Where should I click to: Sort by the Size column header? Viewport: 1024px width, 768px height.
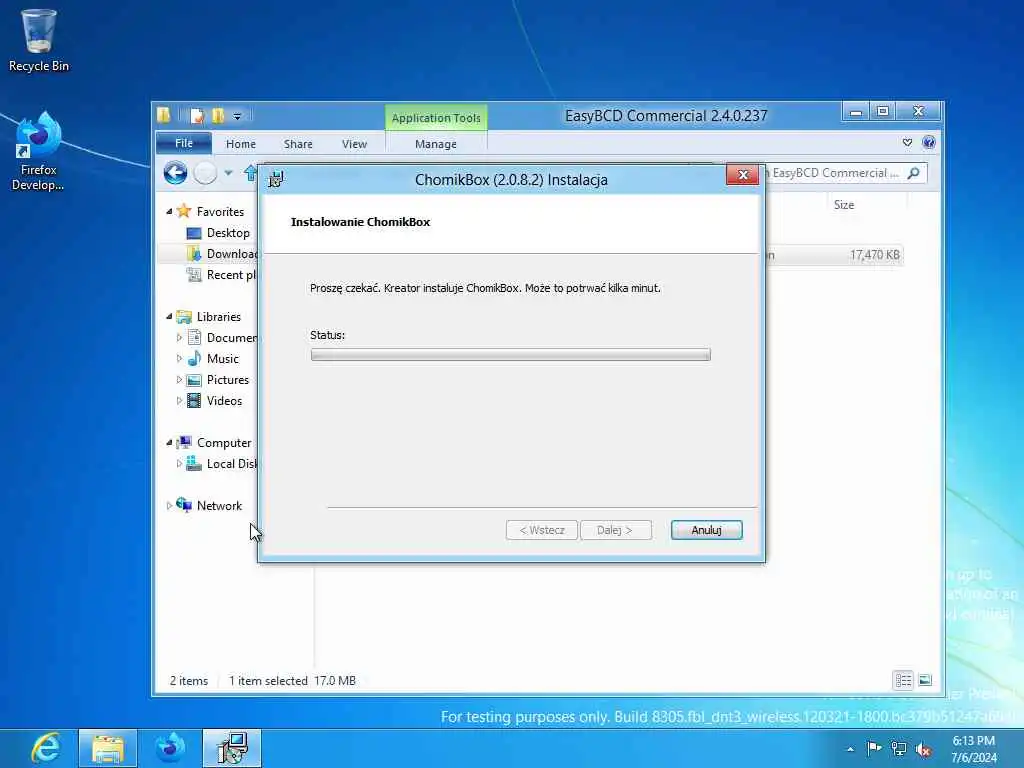point(844,204)
